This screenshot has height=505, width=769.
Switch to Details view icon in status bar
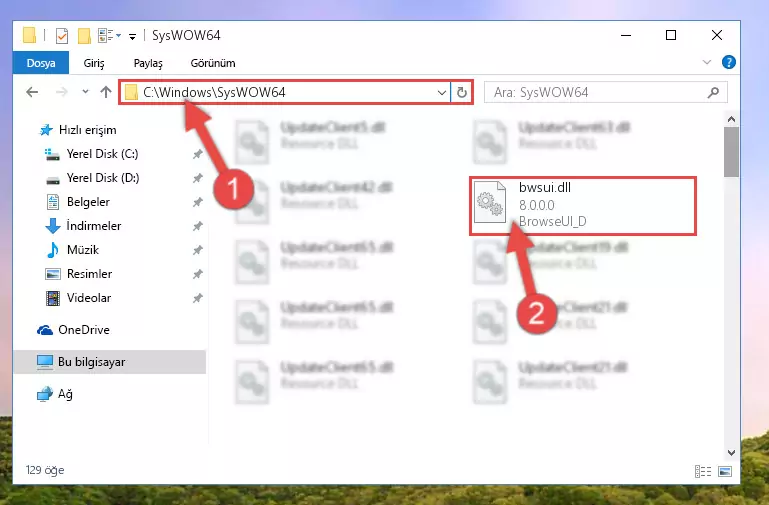(x=703, y=472)
